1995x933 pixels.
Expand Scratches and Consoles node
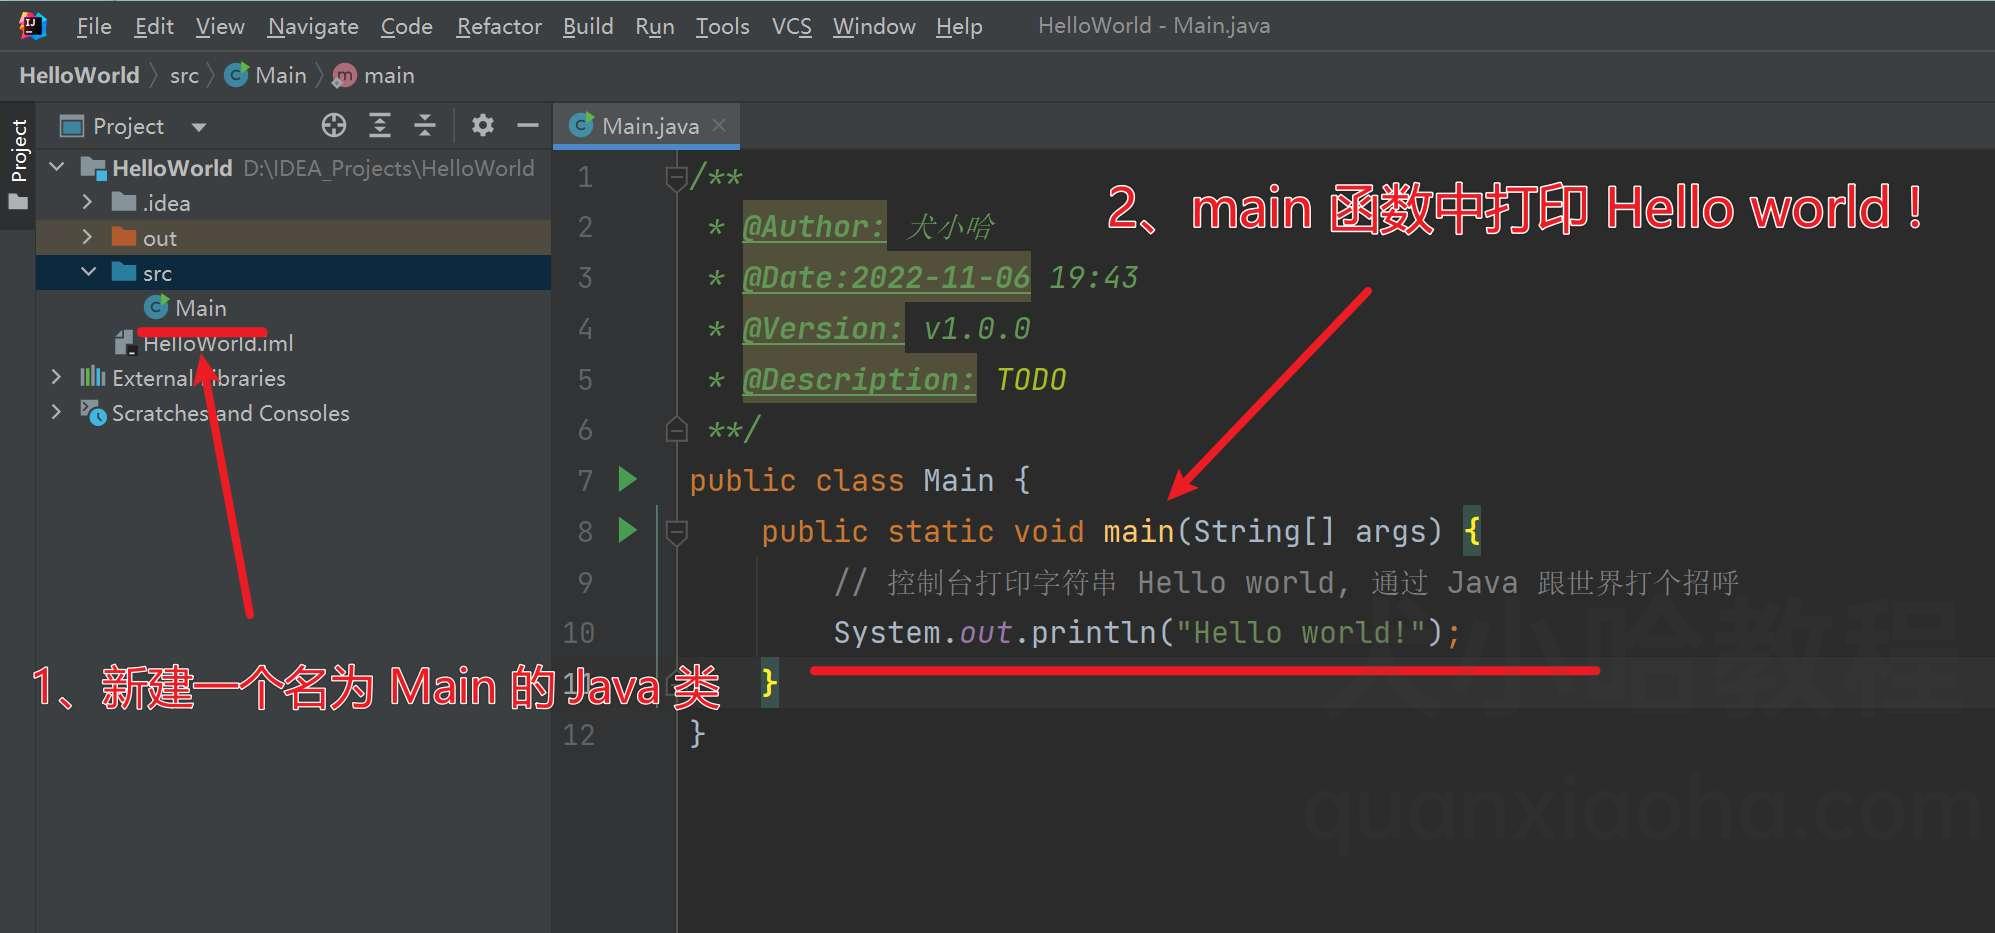56,413
